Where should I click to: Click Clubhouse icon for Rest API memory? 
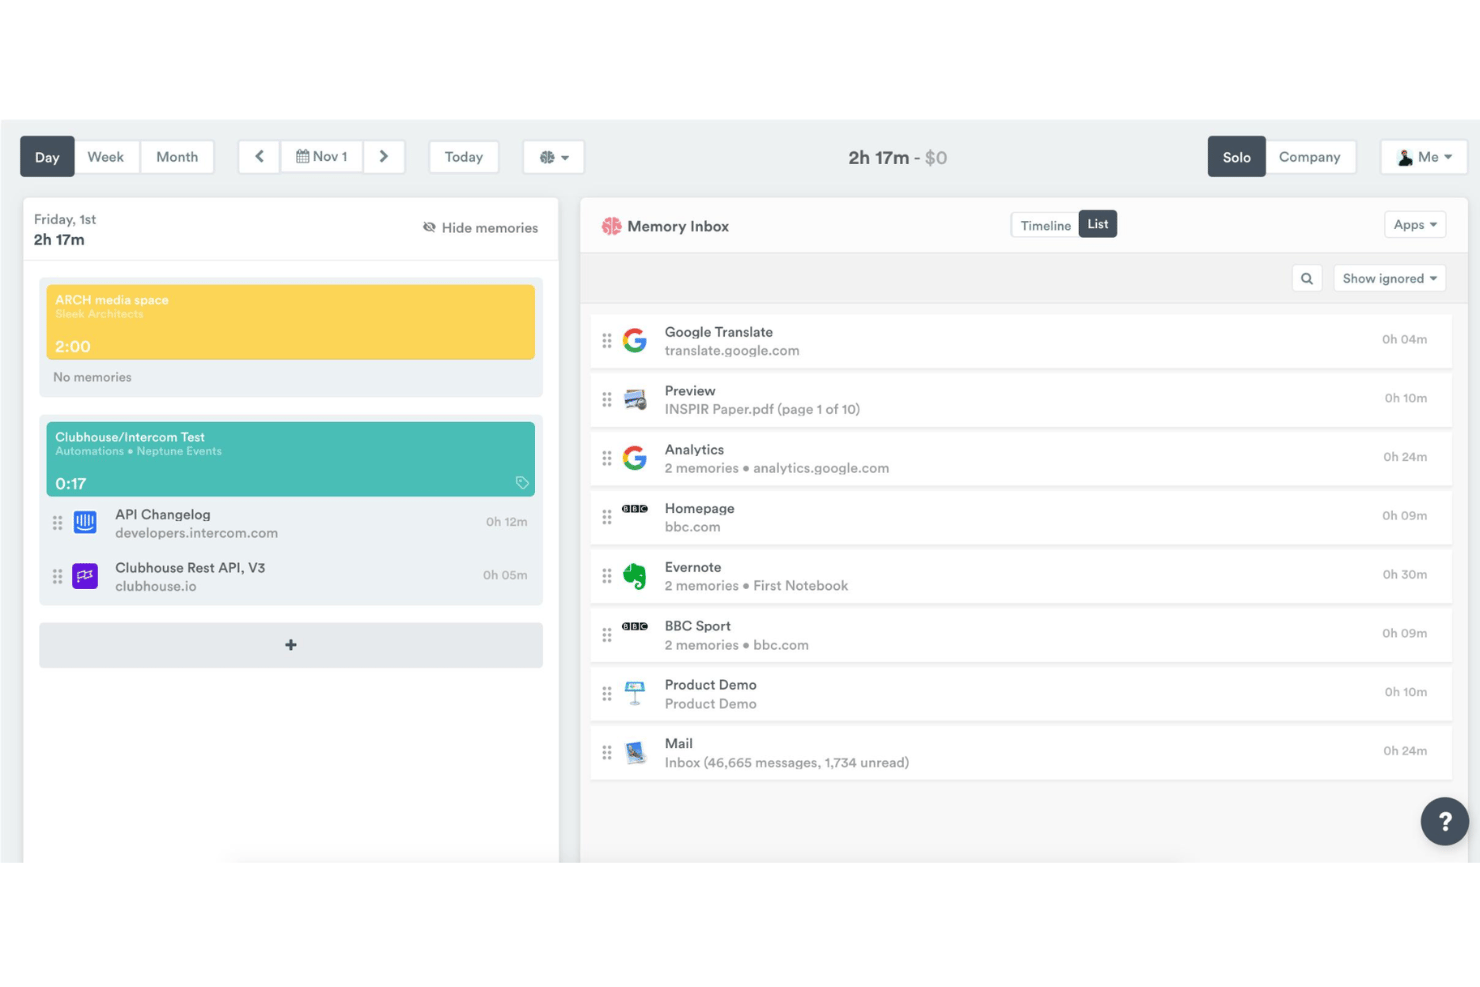pos(86,576)
